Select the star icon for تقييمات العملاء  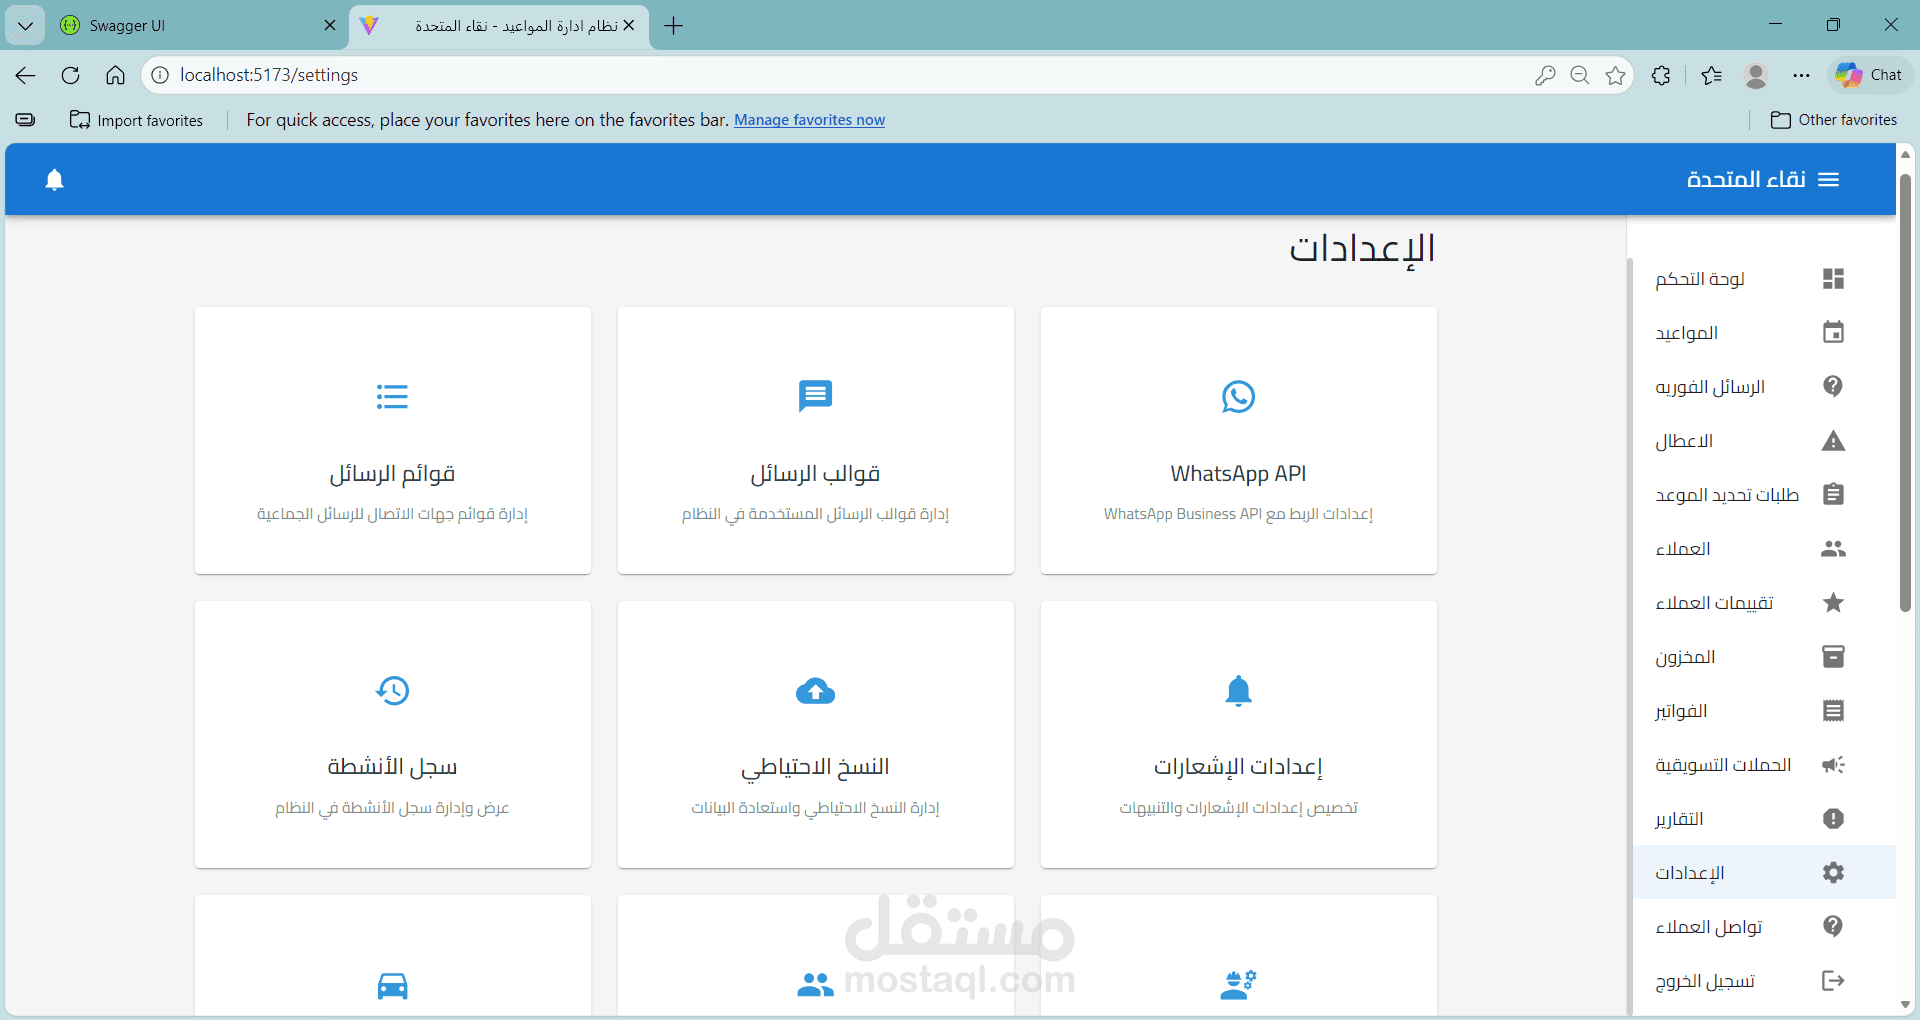(x=1833, y=603)
